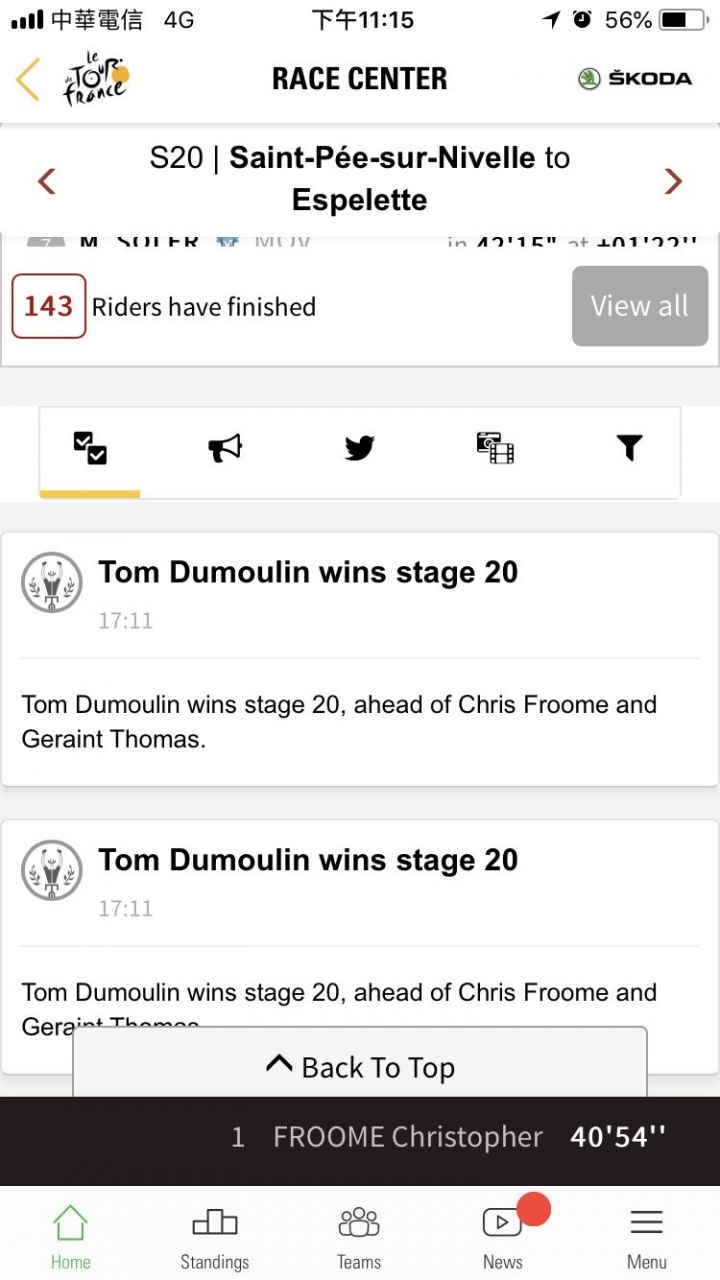Open the Tour de France logo

(x=96, y=79)
